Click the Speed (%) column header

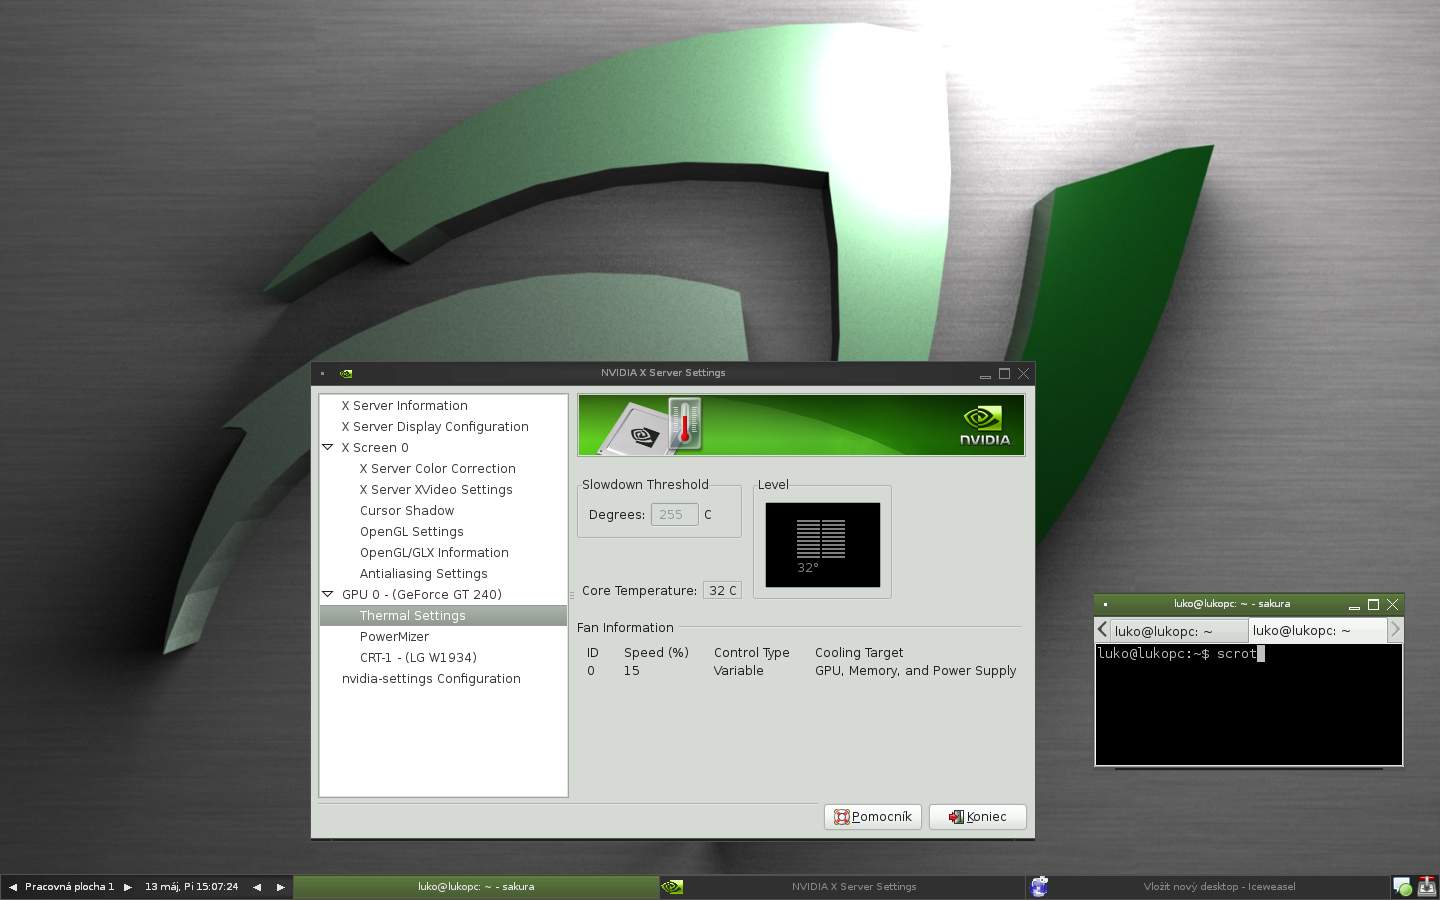(x=656, y=653)
